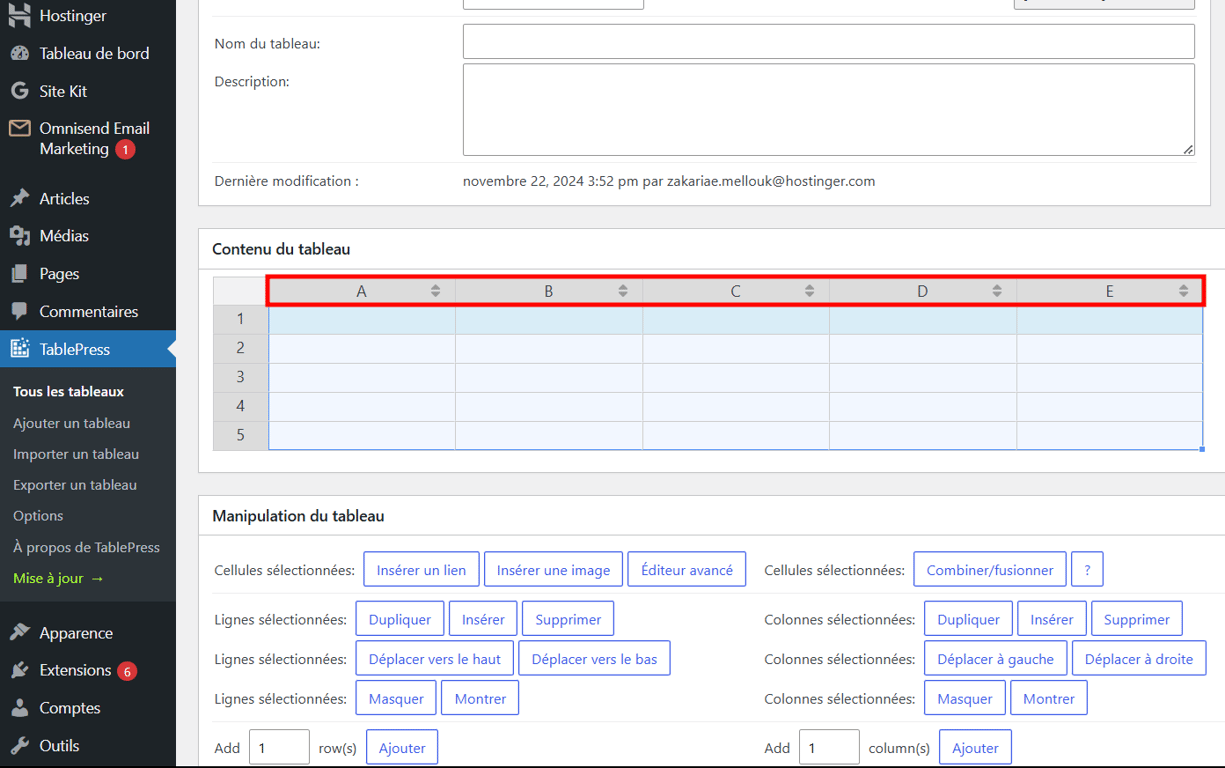Hide selected columns with Colonnes Masquer
This screenshot has width=1225, height=768.
click(965, 698)
